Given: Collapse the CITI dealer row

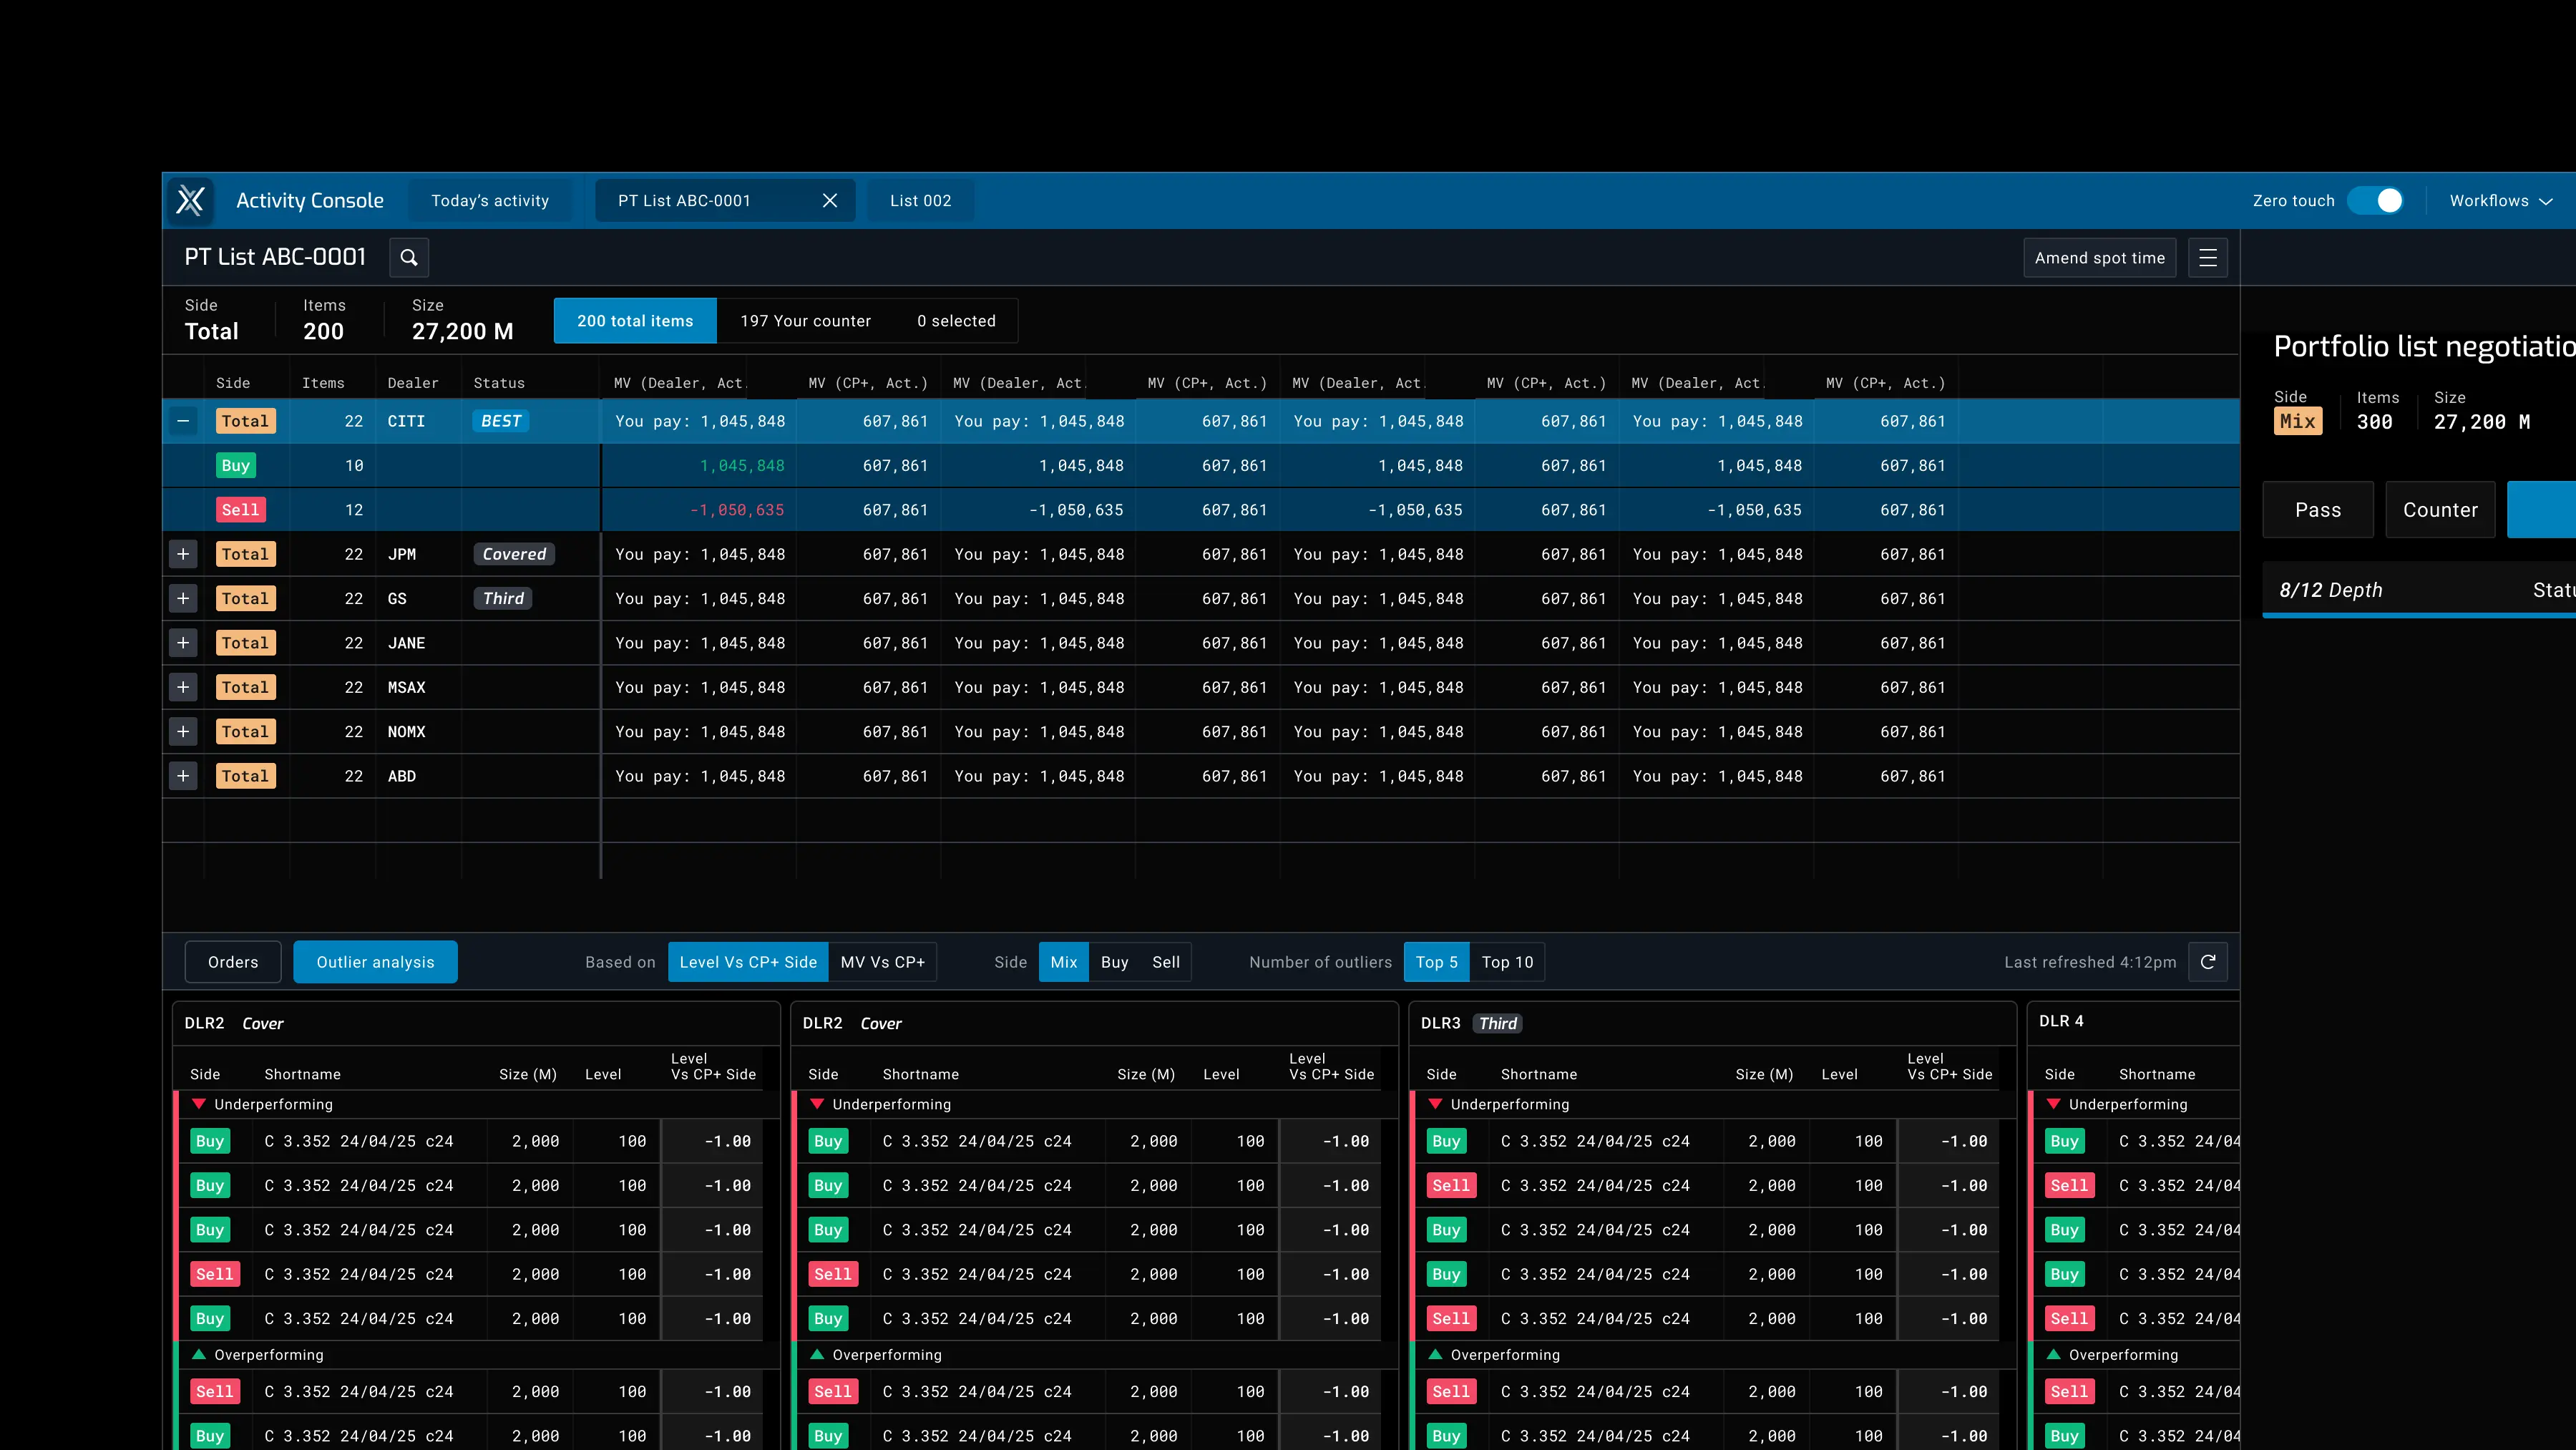Looking at the screenshot, I should (183, 421).
